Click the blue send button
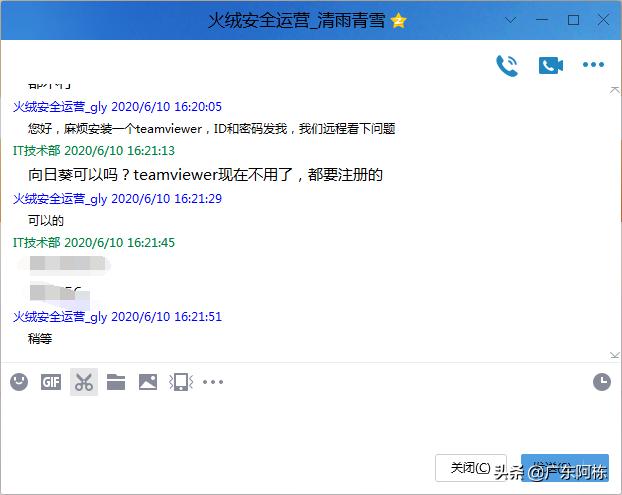 (565, 468)
